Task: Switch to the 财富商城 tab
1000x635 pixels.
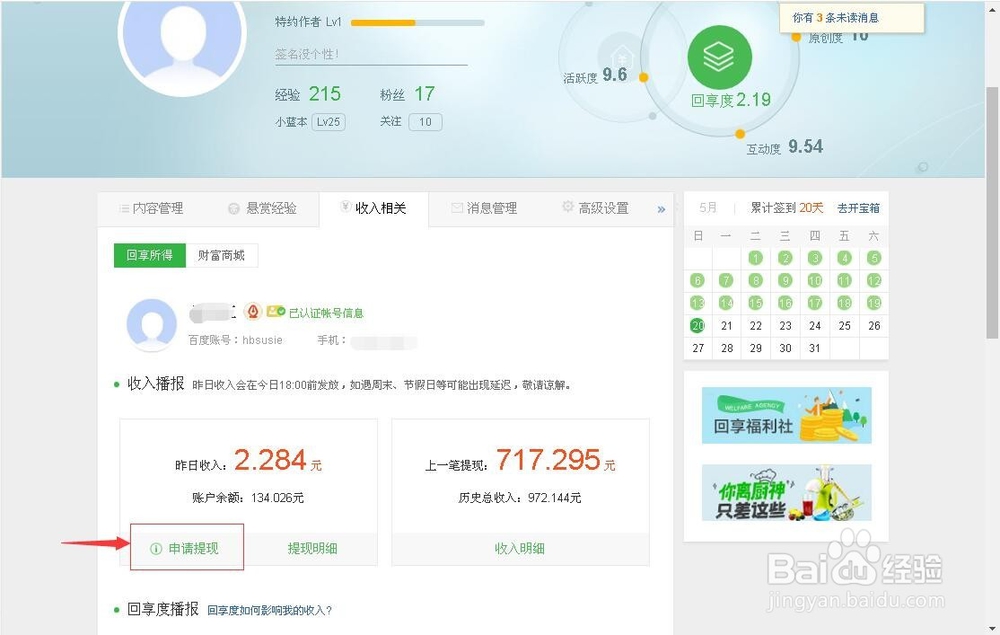Action: pyautogui.click(x=222, y=255)
